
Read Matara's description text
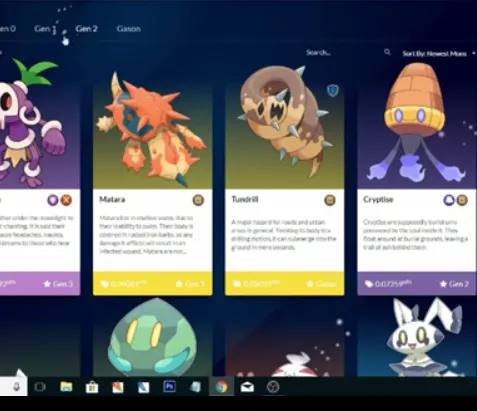coord(146,234)
